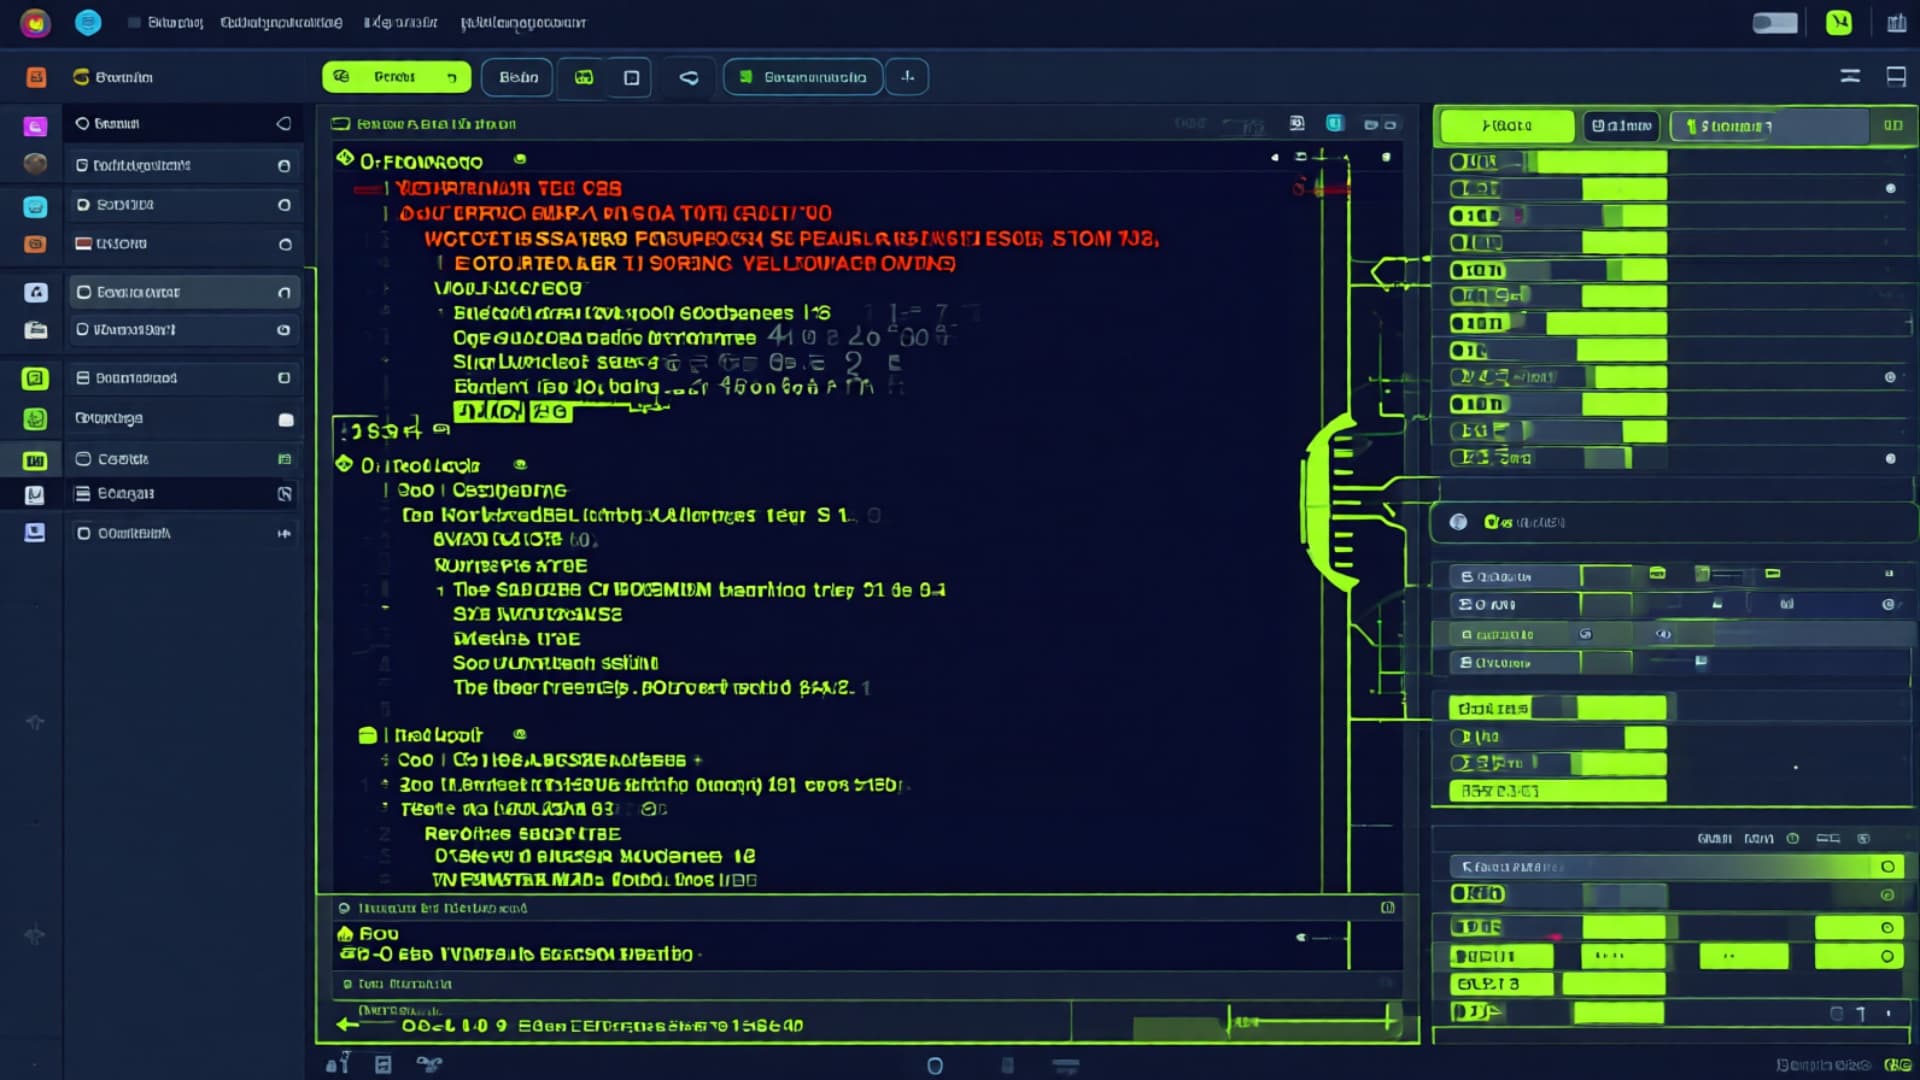Click the green grid icon toolbar button

(584, 77)
